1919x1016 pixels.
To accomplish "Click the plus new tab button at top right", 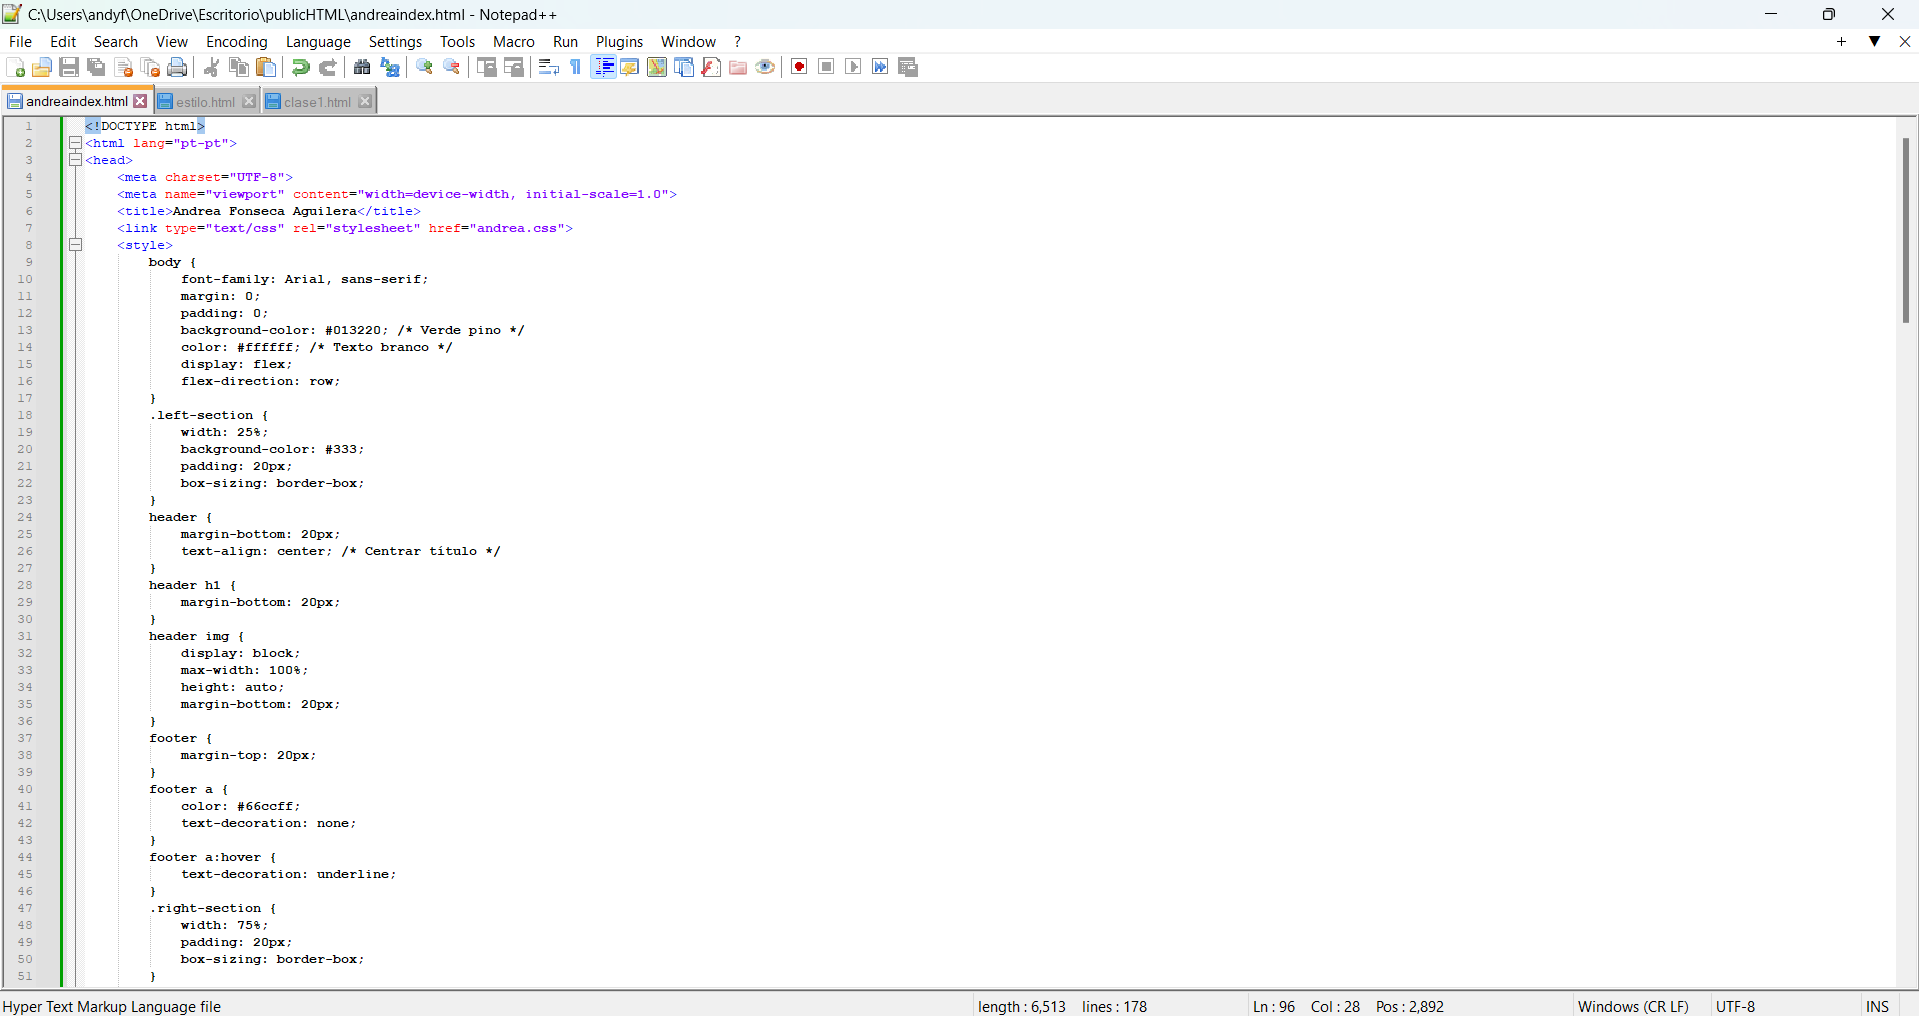I will [1841, 41].
